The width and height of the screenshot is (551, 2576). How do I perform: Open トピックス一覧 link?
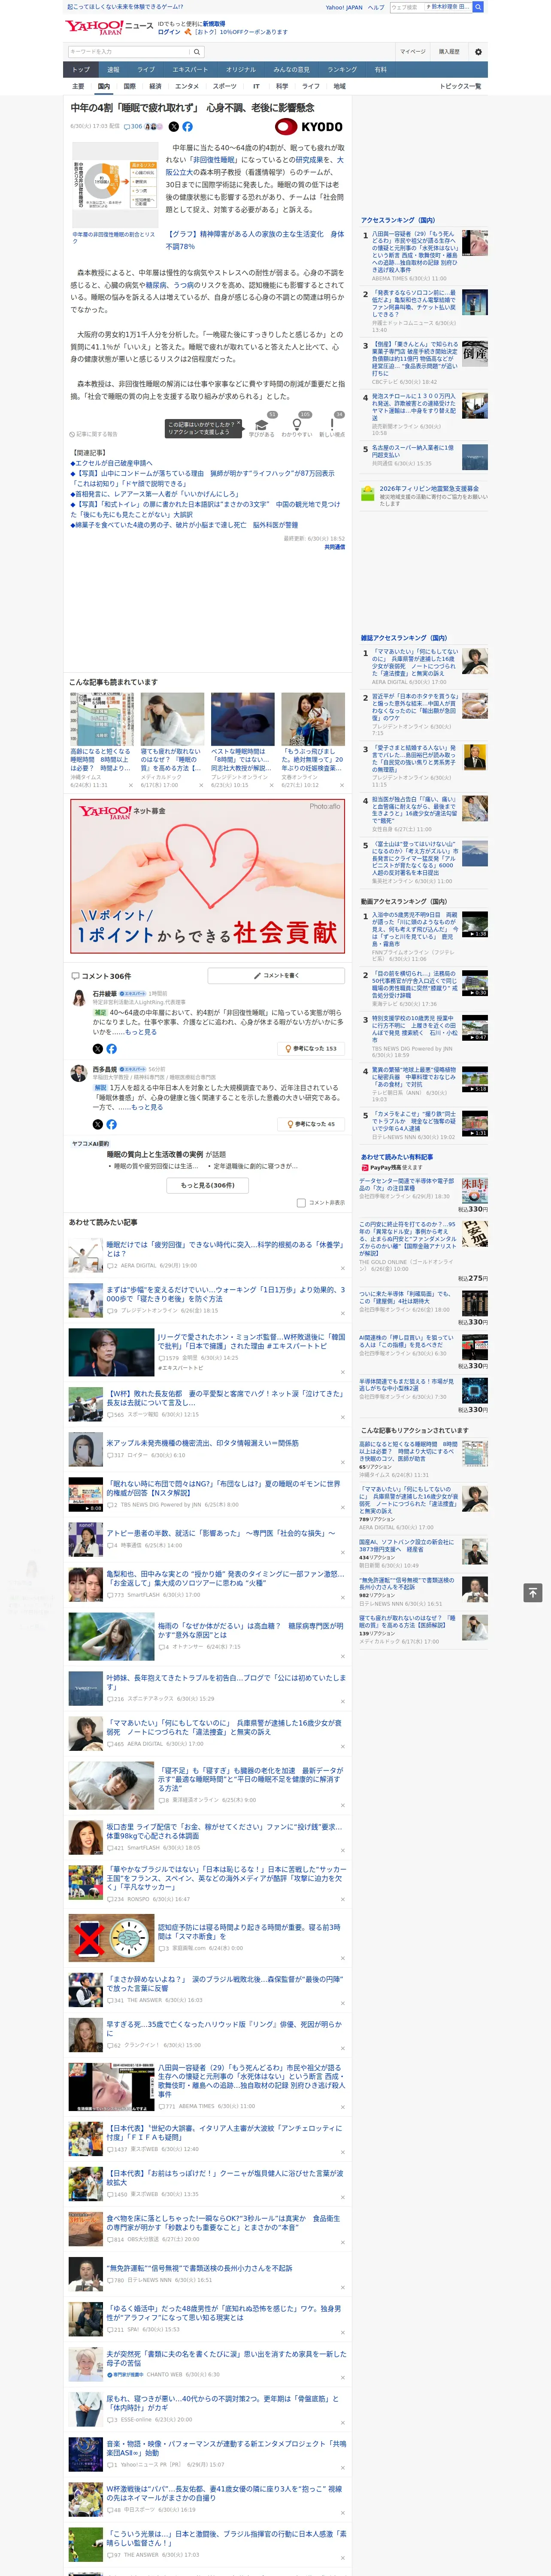460,86
